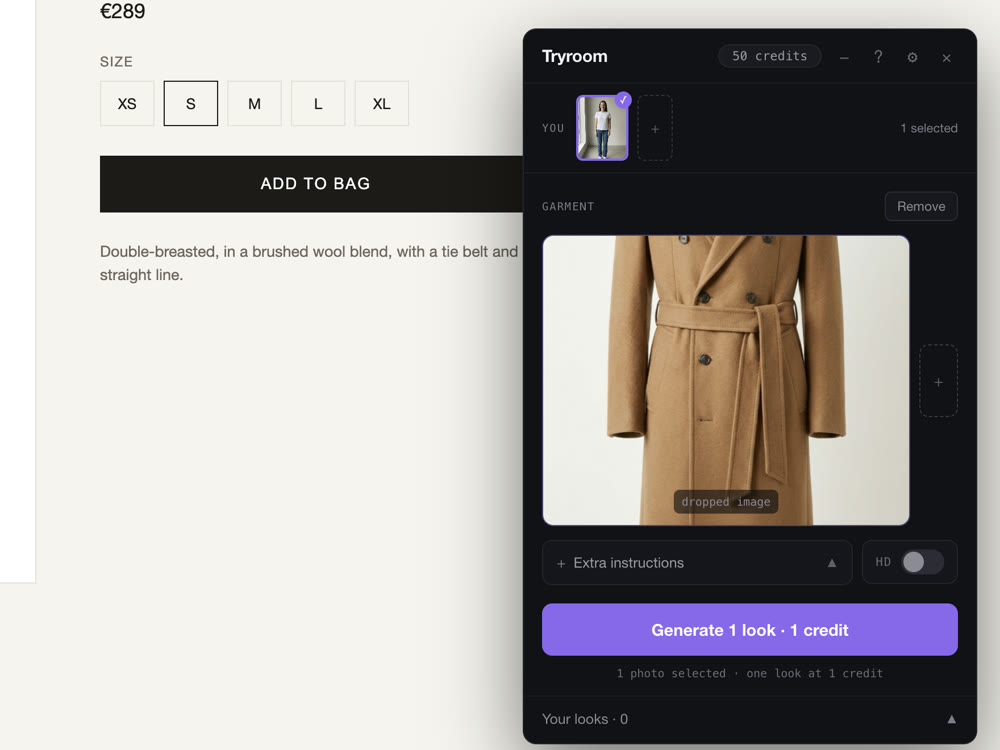Minimize the Tryroom panel
Viewport: 1000px width, 750px height.
(x=844, y=57)
